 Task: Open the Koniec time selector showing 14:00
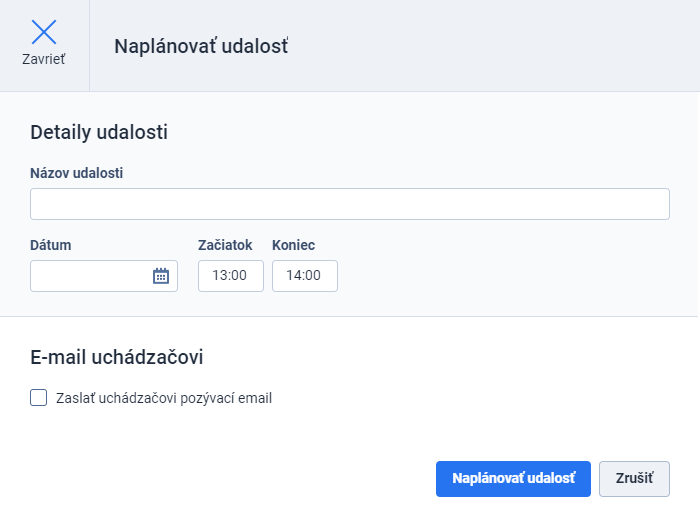305,276
